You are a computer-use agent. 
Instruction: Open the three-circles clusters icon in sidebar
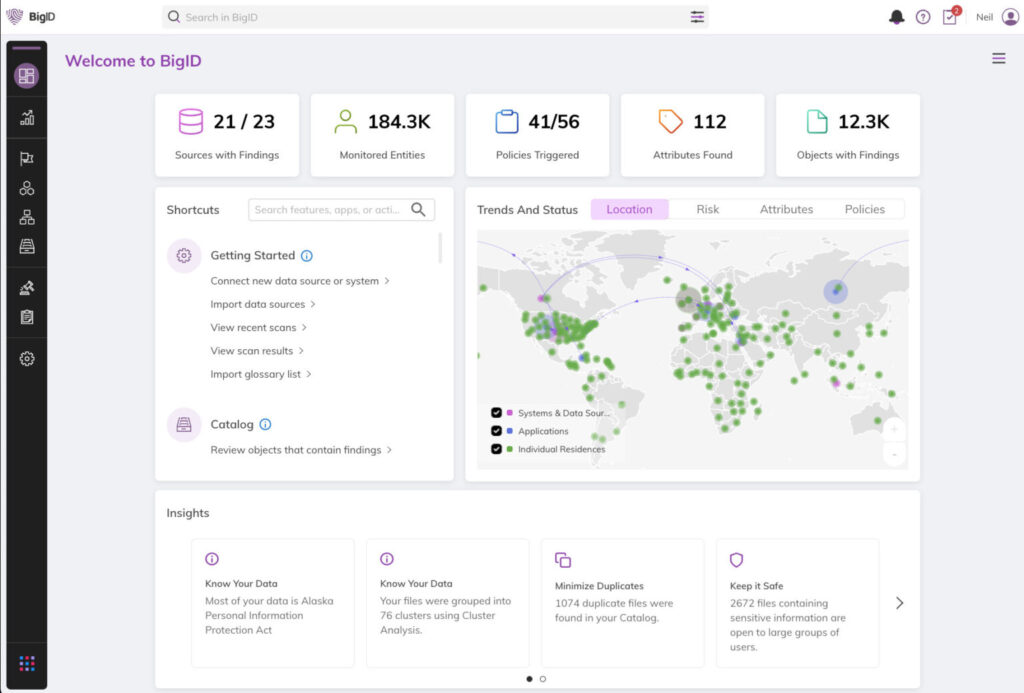27,188
